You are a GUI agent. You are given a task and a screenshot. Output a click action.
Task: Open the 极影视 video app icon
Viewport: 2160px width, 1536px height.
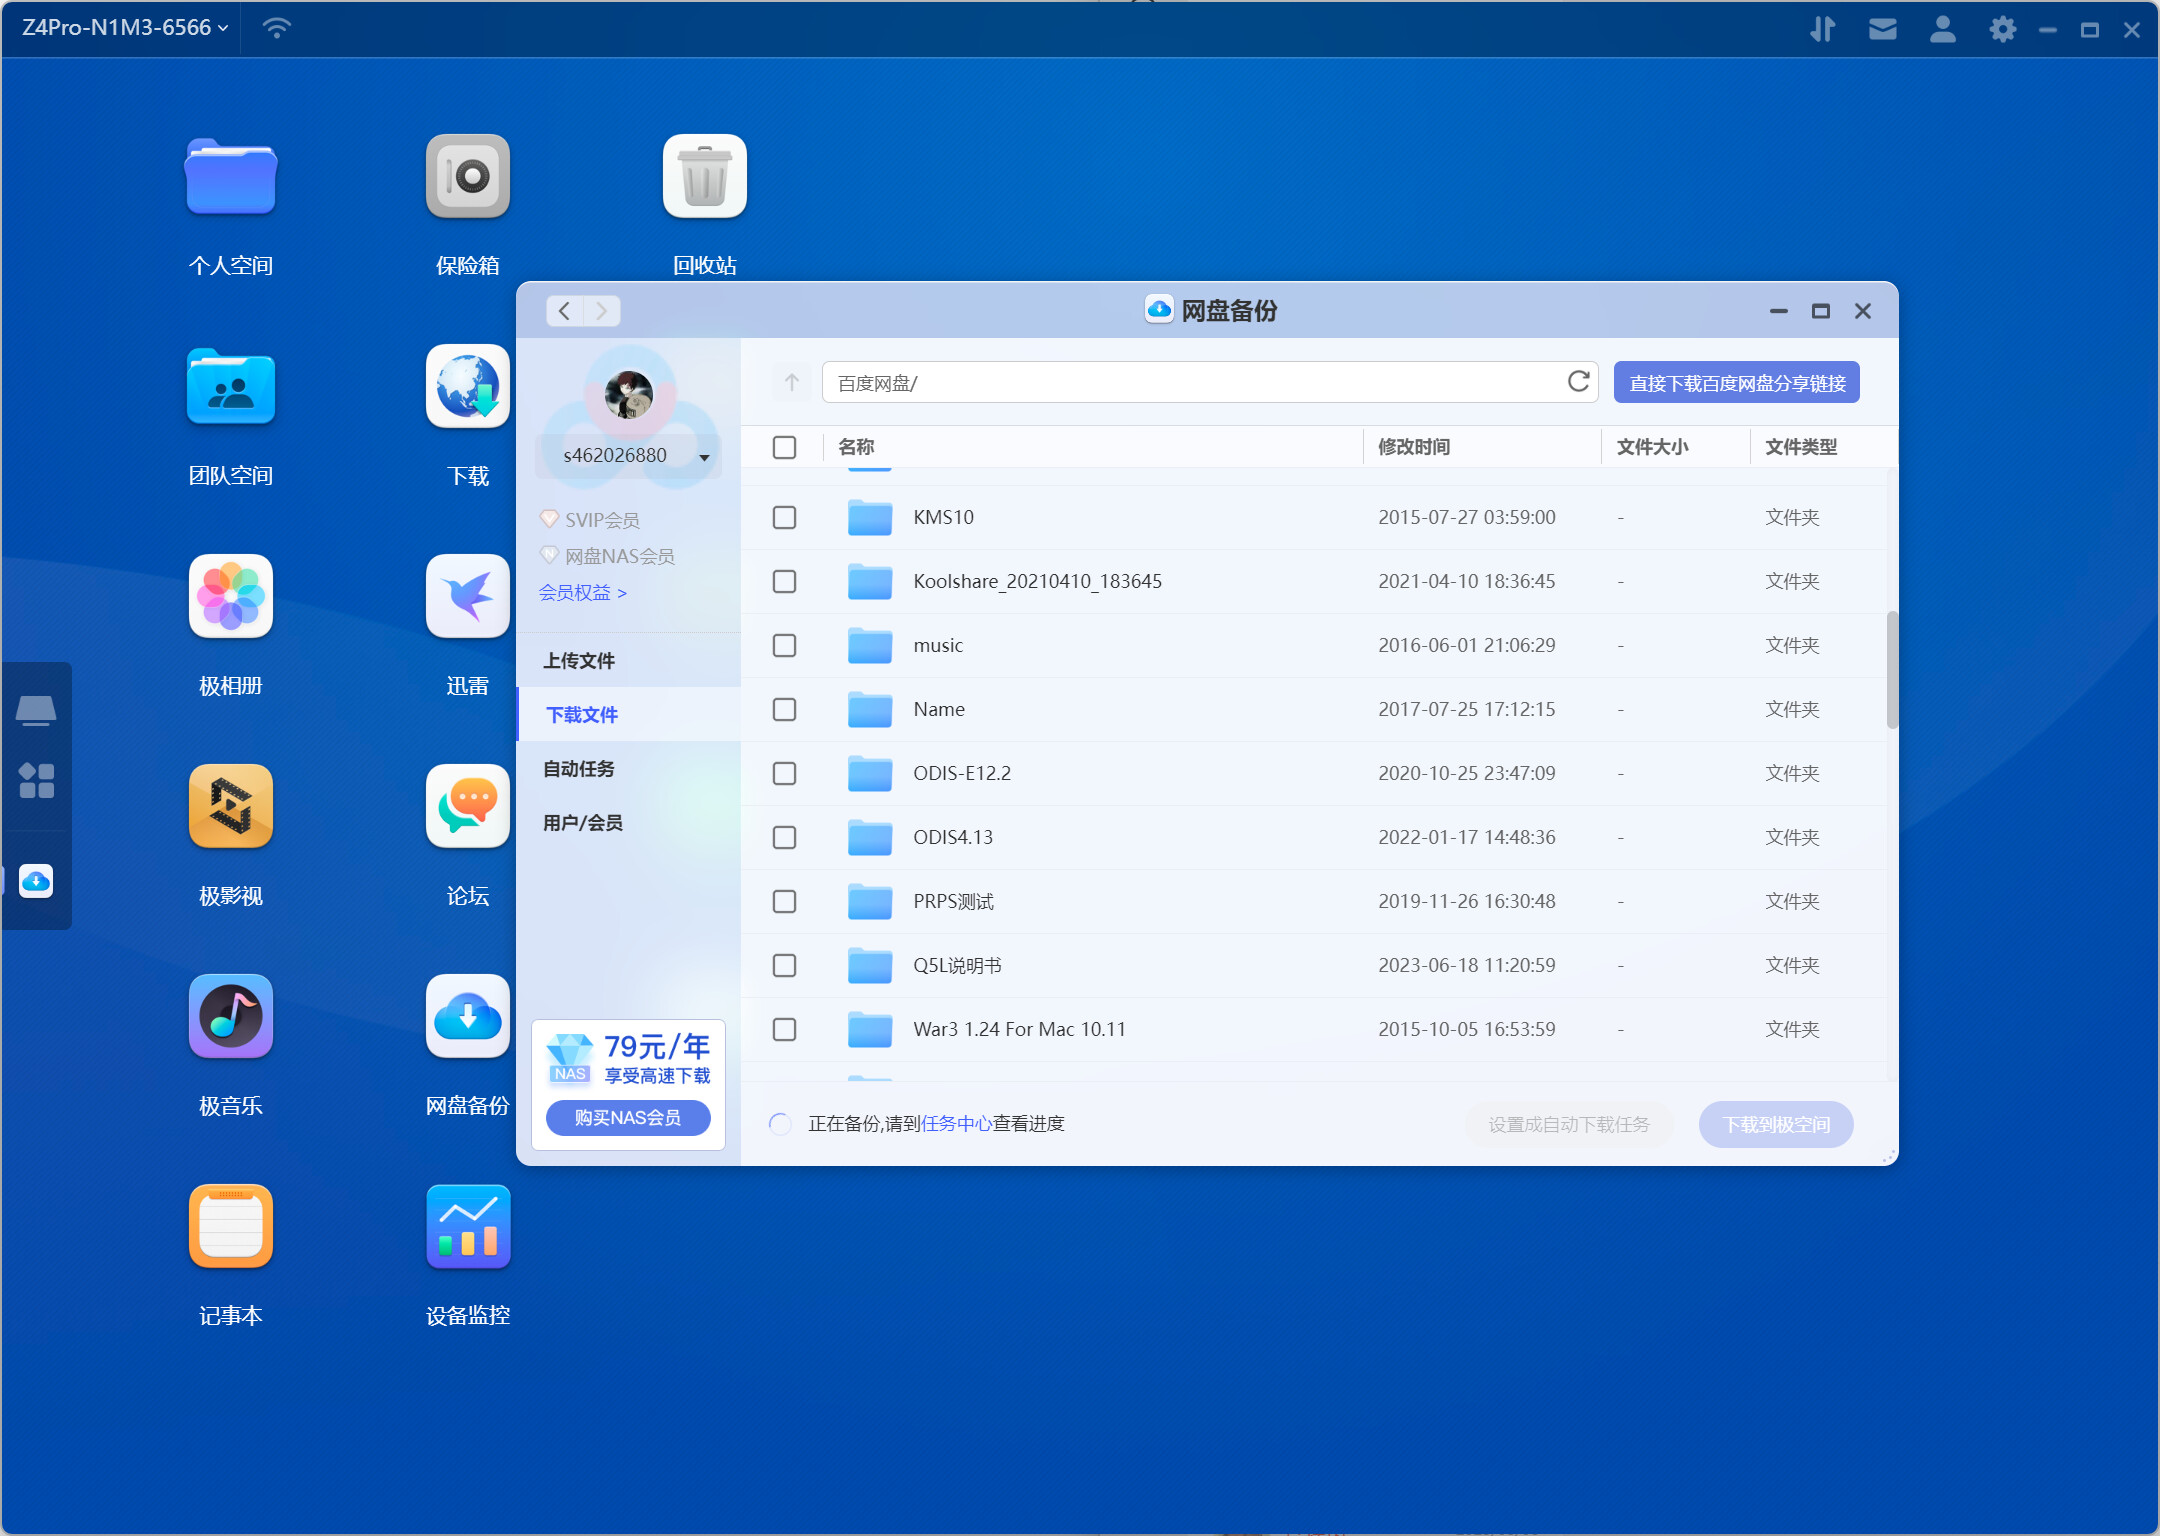coord(230,807)
